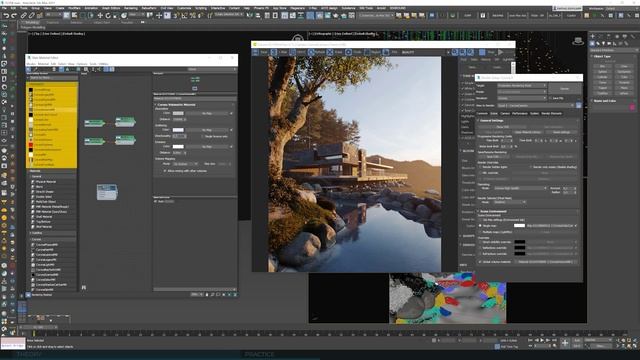Toggle the Percent Snap icon
Viewport: 640px width, 360px height.
point(192,16)
